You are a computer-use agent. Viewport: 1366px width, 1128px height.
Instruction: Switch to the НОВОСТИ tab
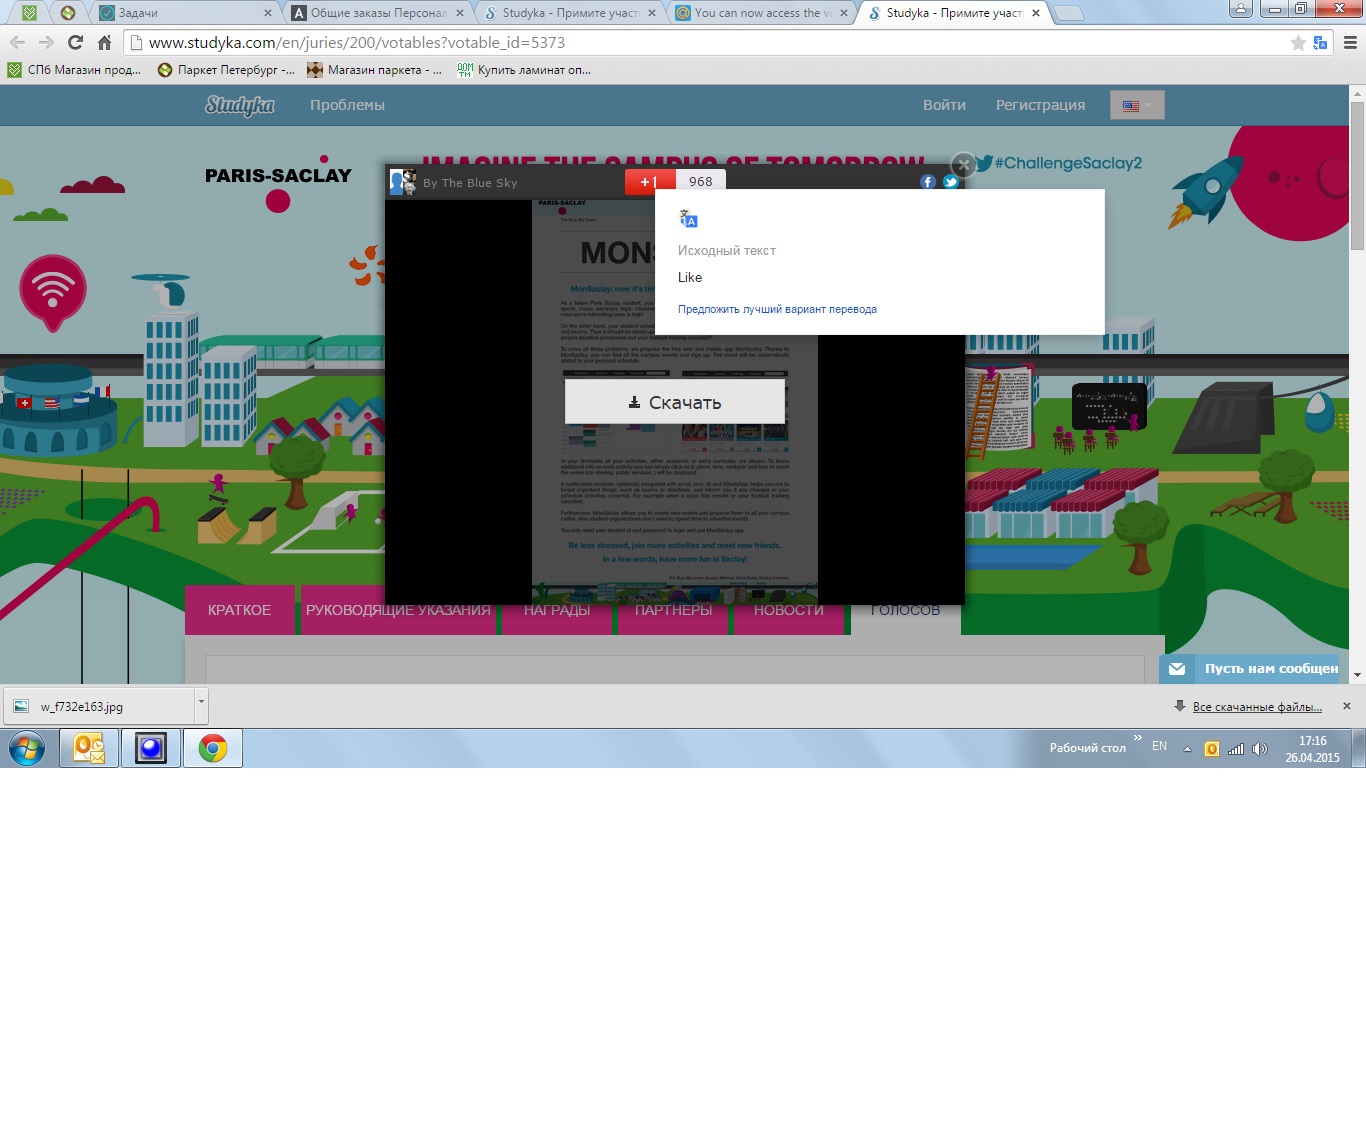click(789, 610)
